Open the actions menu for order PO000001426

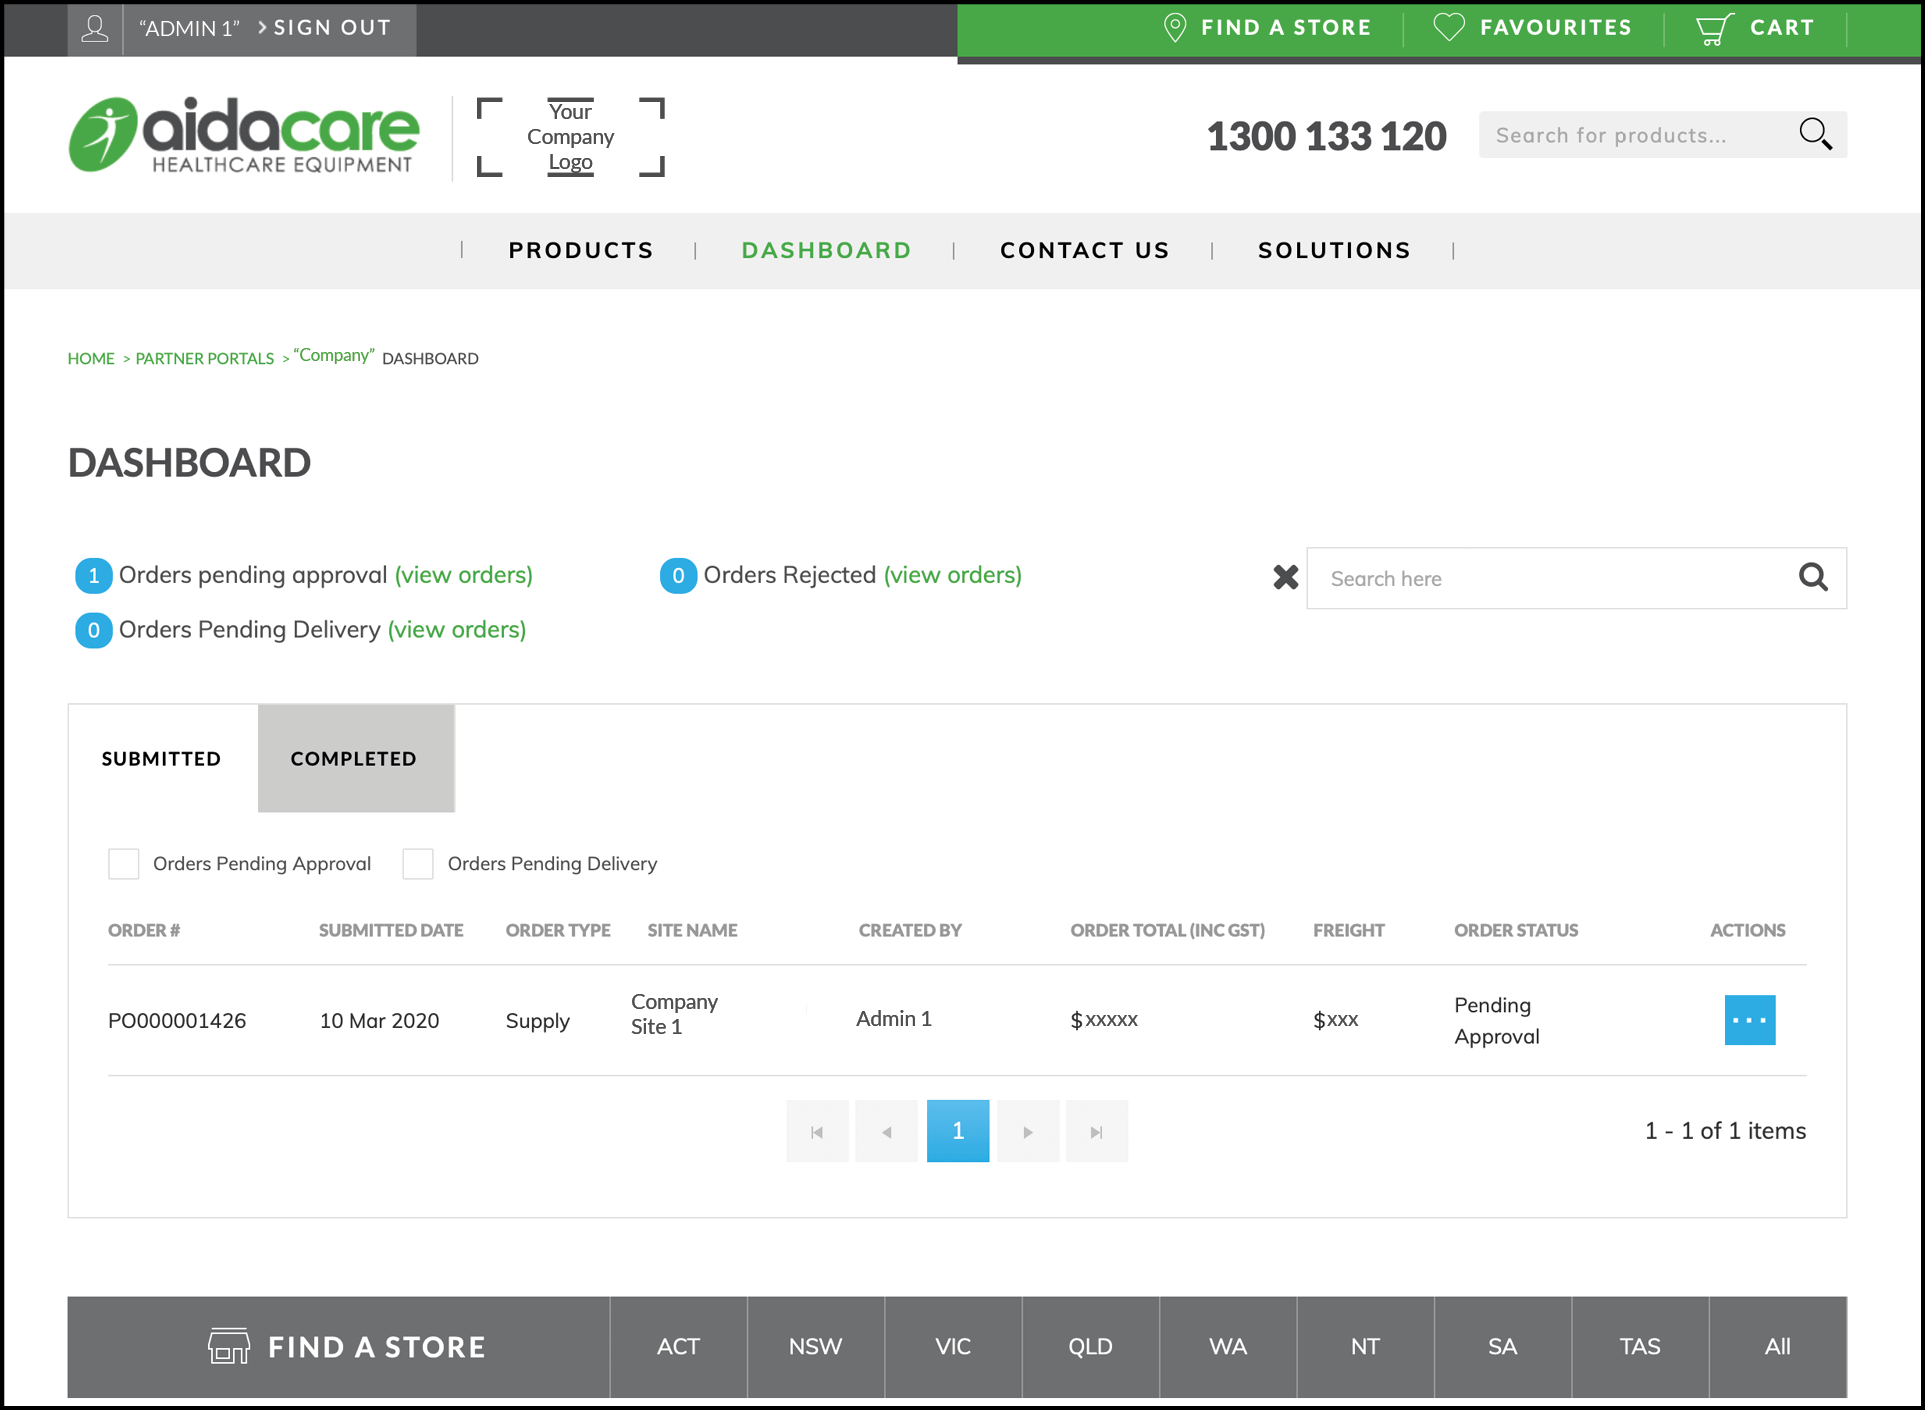[x=1749, y=1019]
